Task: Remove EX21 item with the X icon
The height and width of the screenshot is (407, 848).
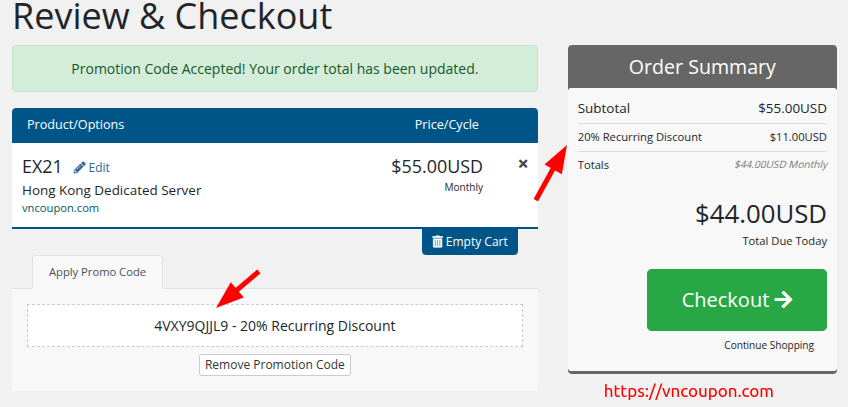Action: [523, 164]
